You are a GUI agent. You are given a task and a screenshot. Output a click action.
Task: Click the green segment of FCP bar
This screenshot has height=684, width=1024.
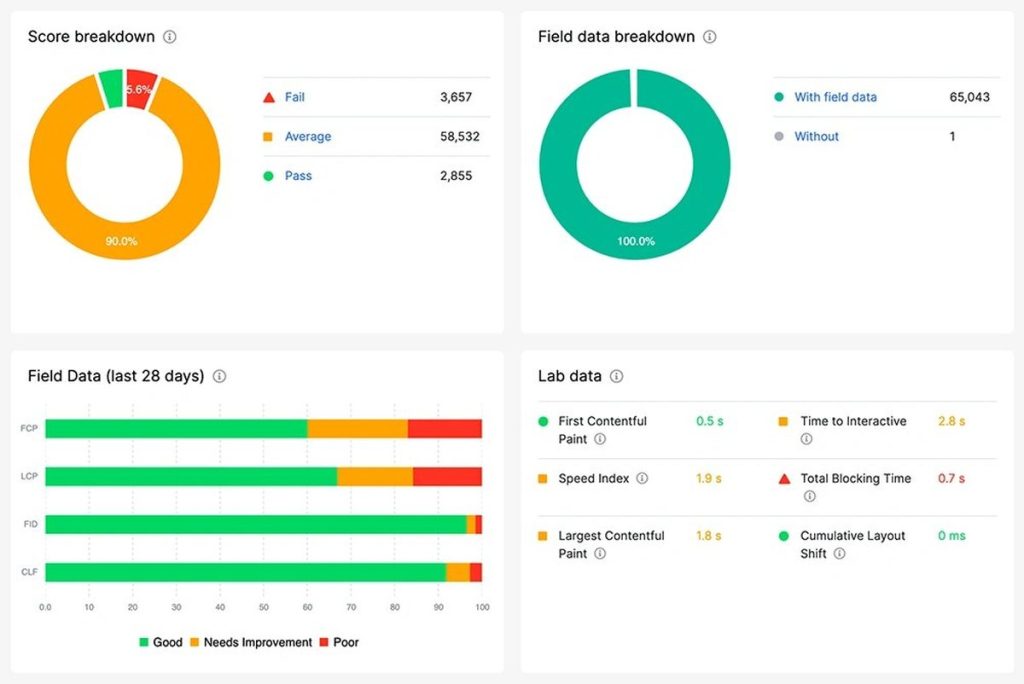(x=175, y=429)
